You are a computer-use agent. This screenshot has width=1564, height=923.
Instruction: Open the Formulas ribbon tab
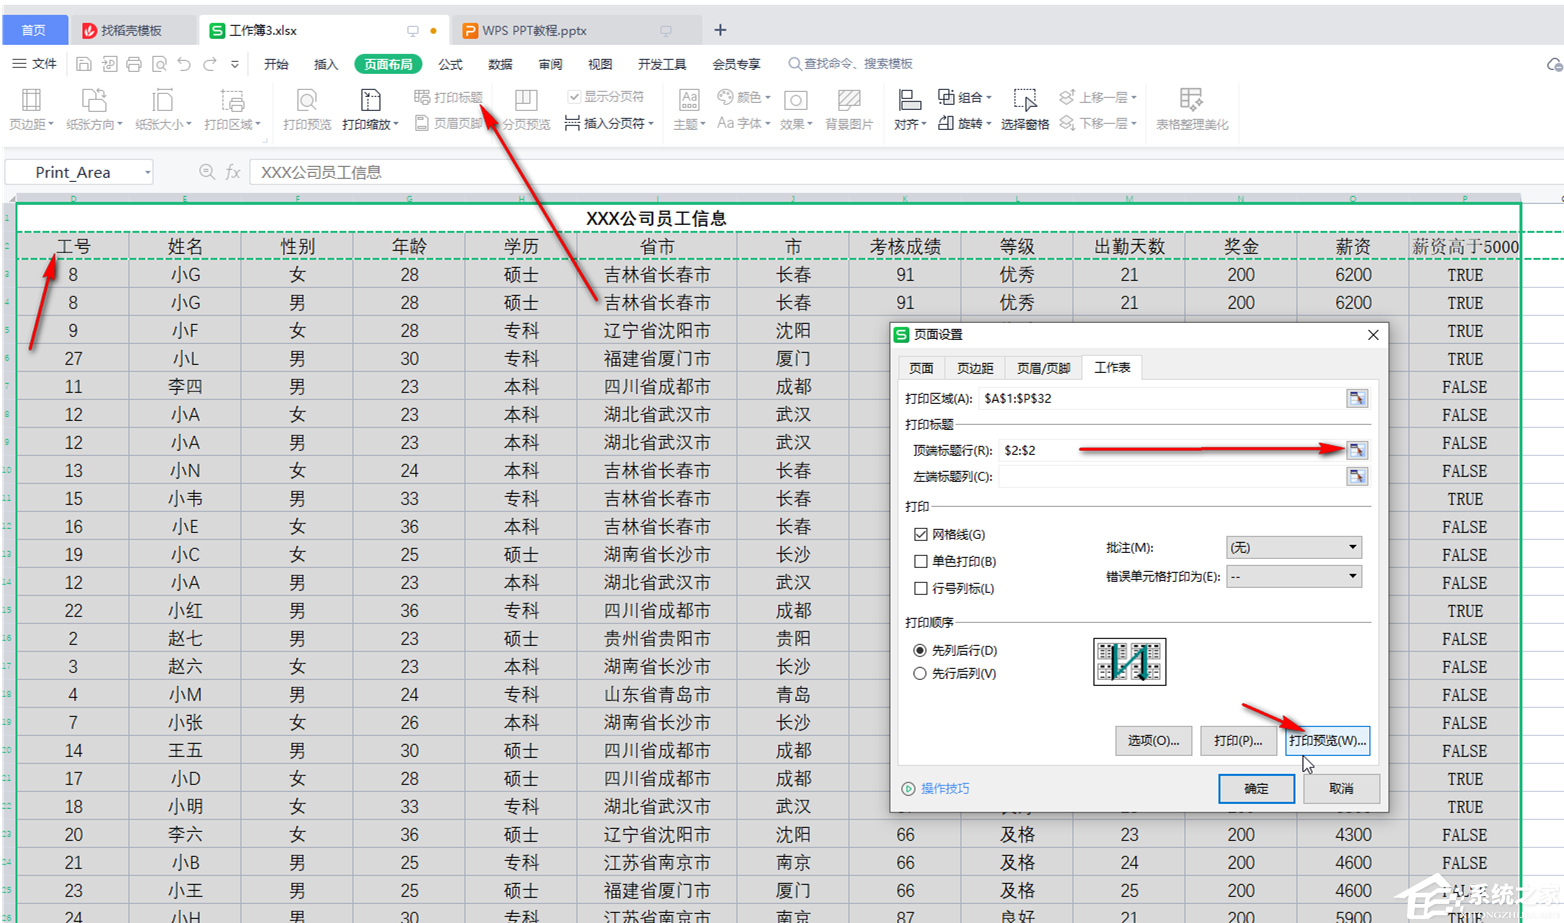click(450, 64)
